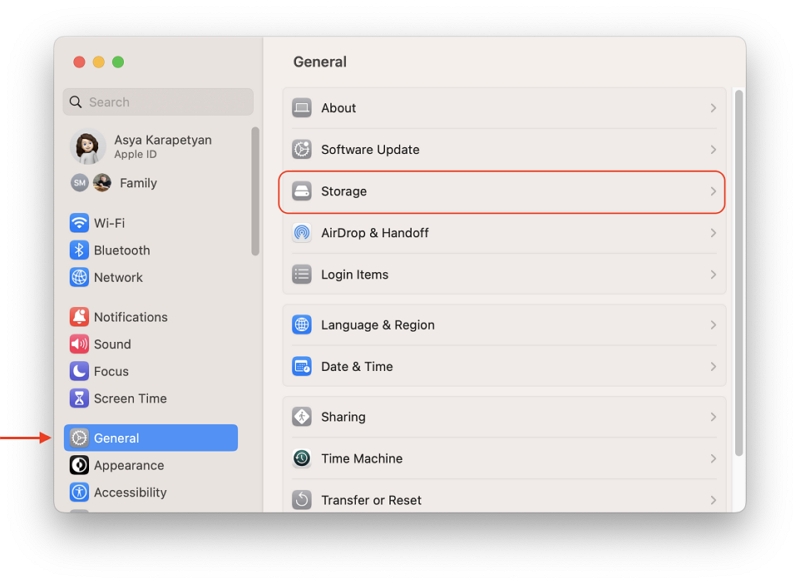
Task: Select Focus label in sidebar
Action: [111, 371]
